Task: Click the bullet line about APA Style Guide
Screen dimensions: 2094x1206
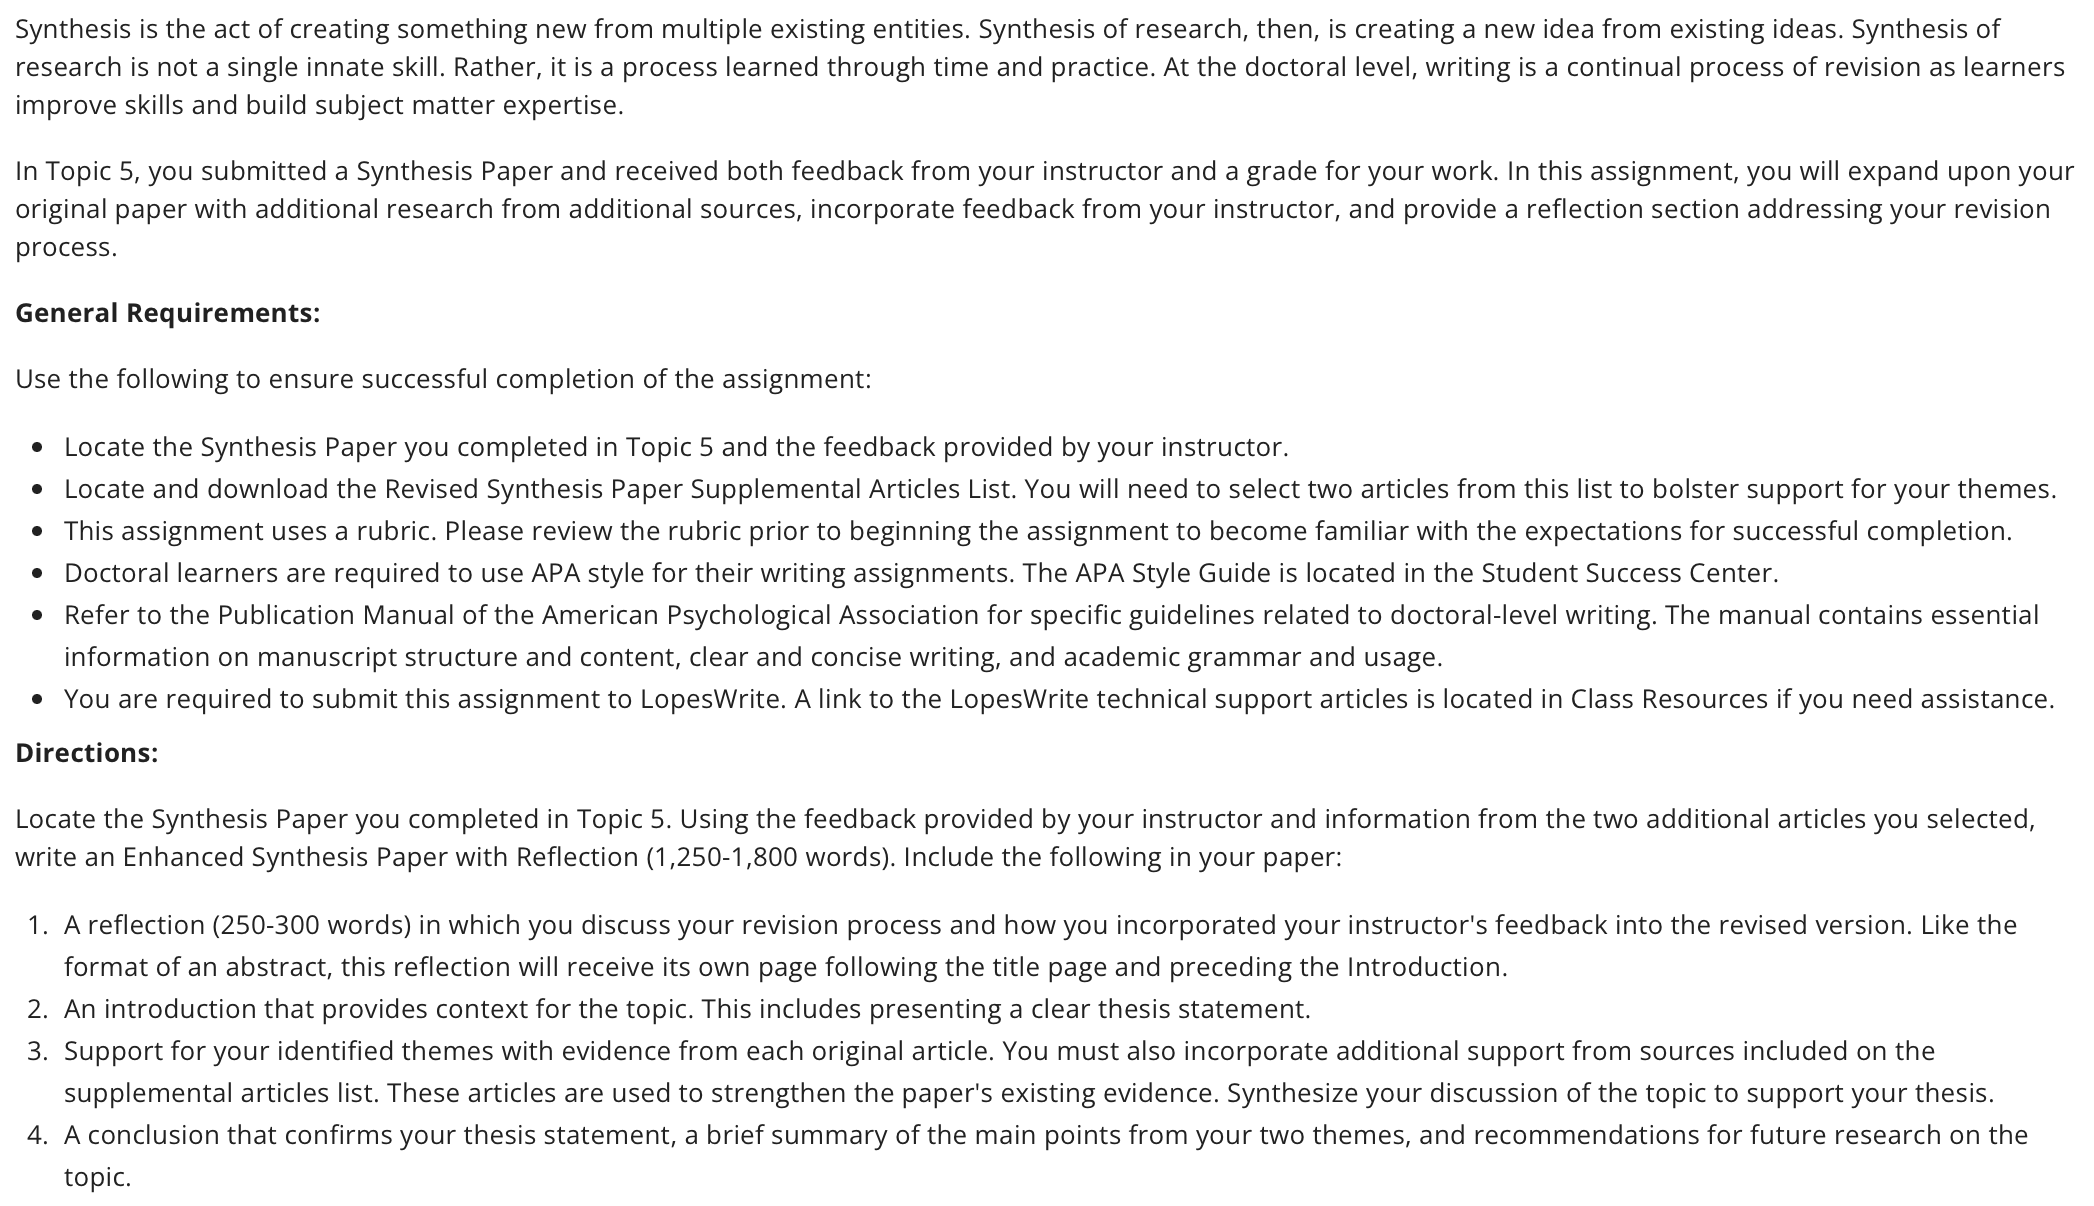Action: (921, 573)
